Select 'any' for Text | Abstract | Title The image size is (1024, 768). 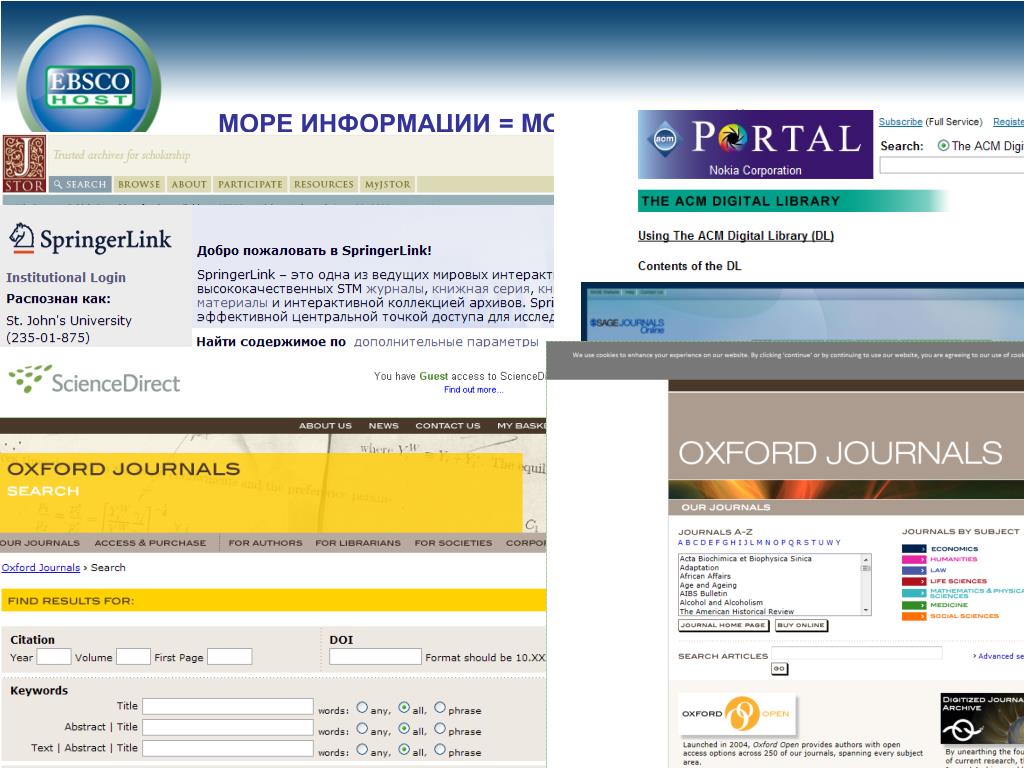(x=362, y=749)
